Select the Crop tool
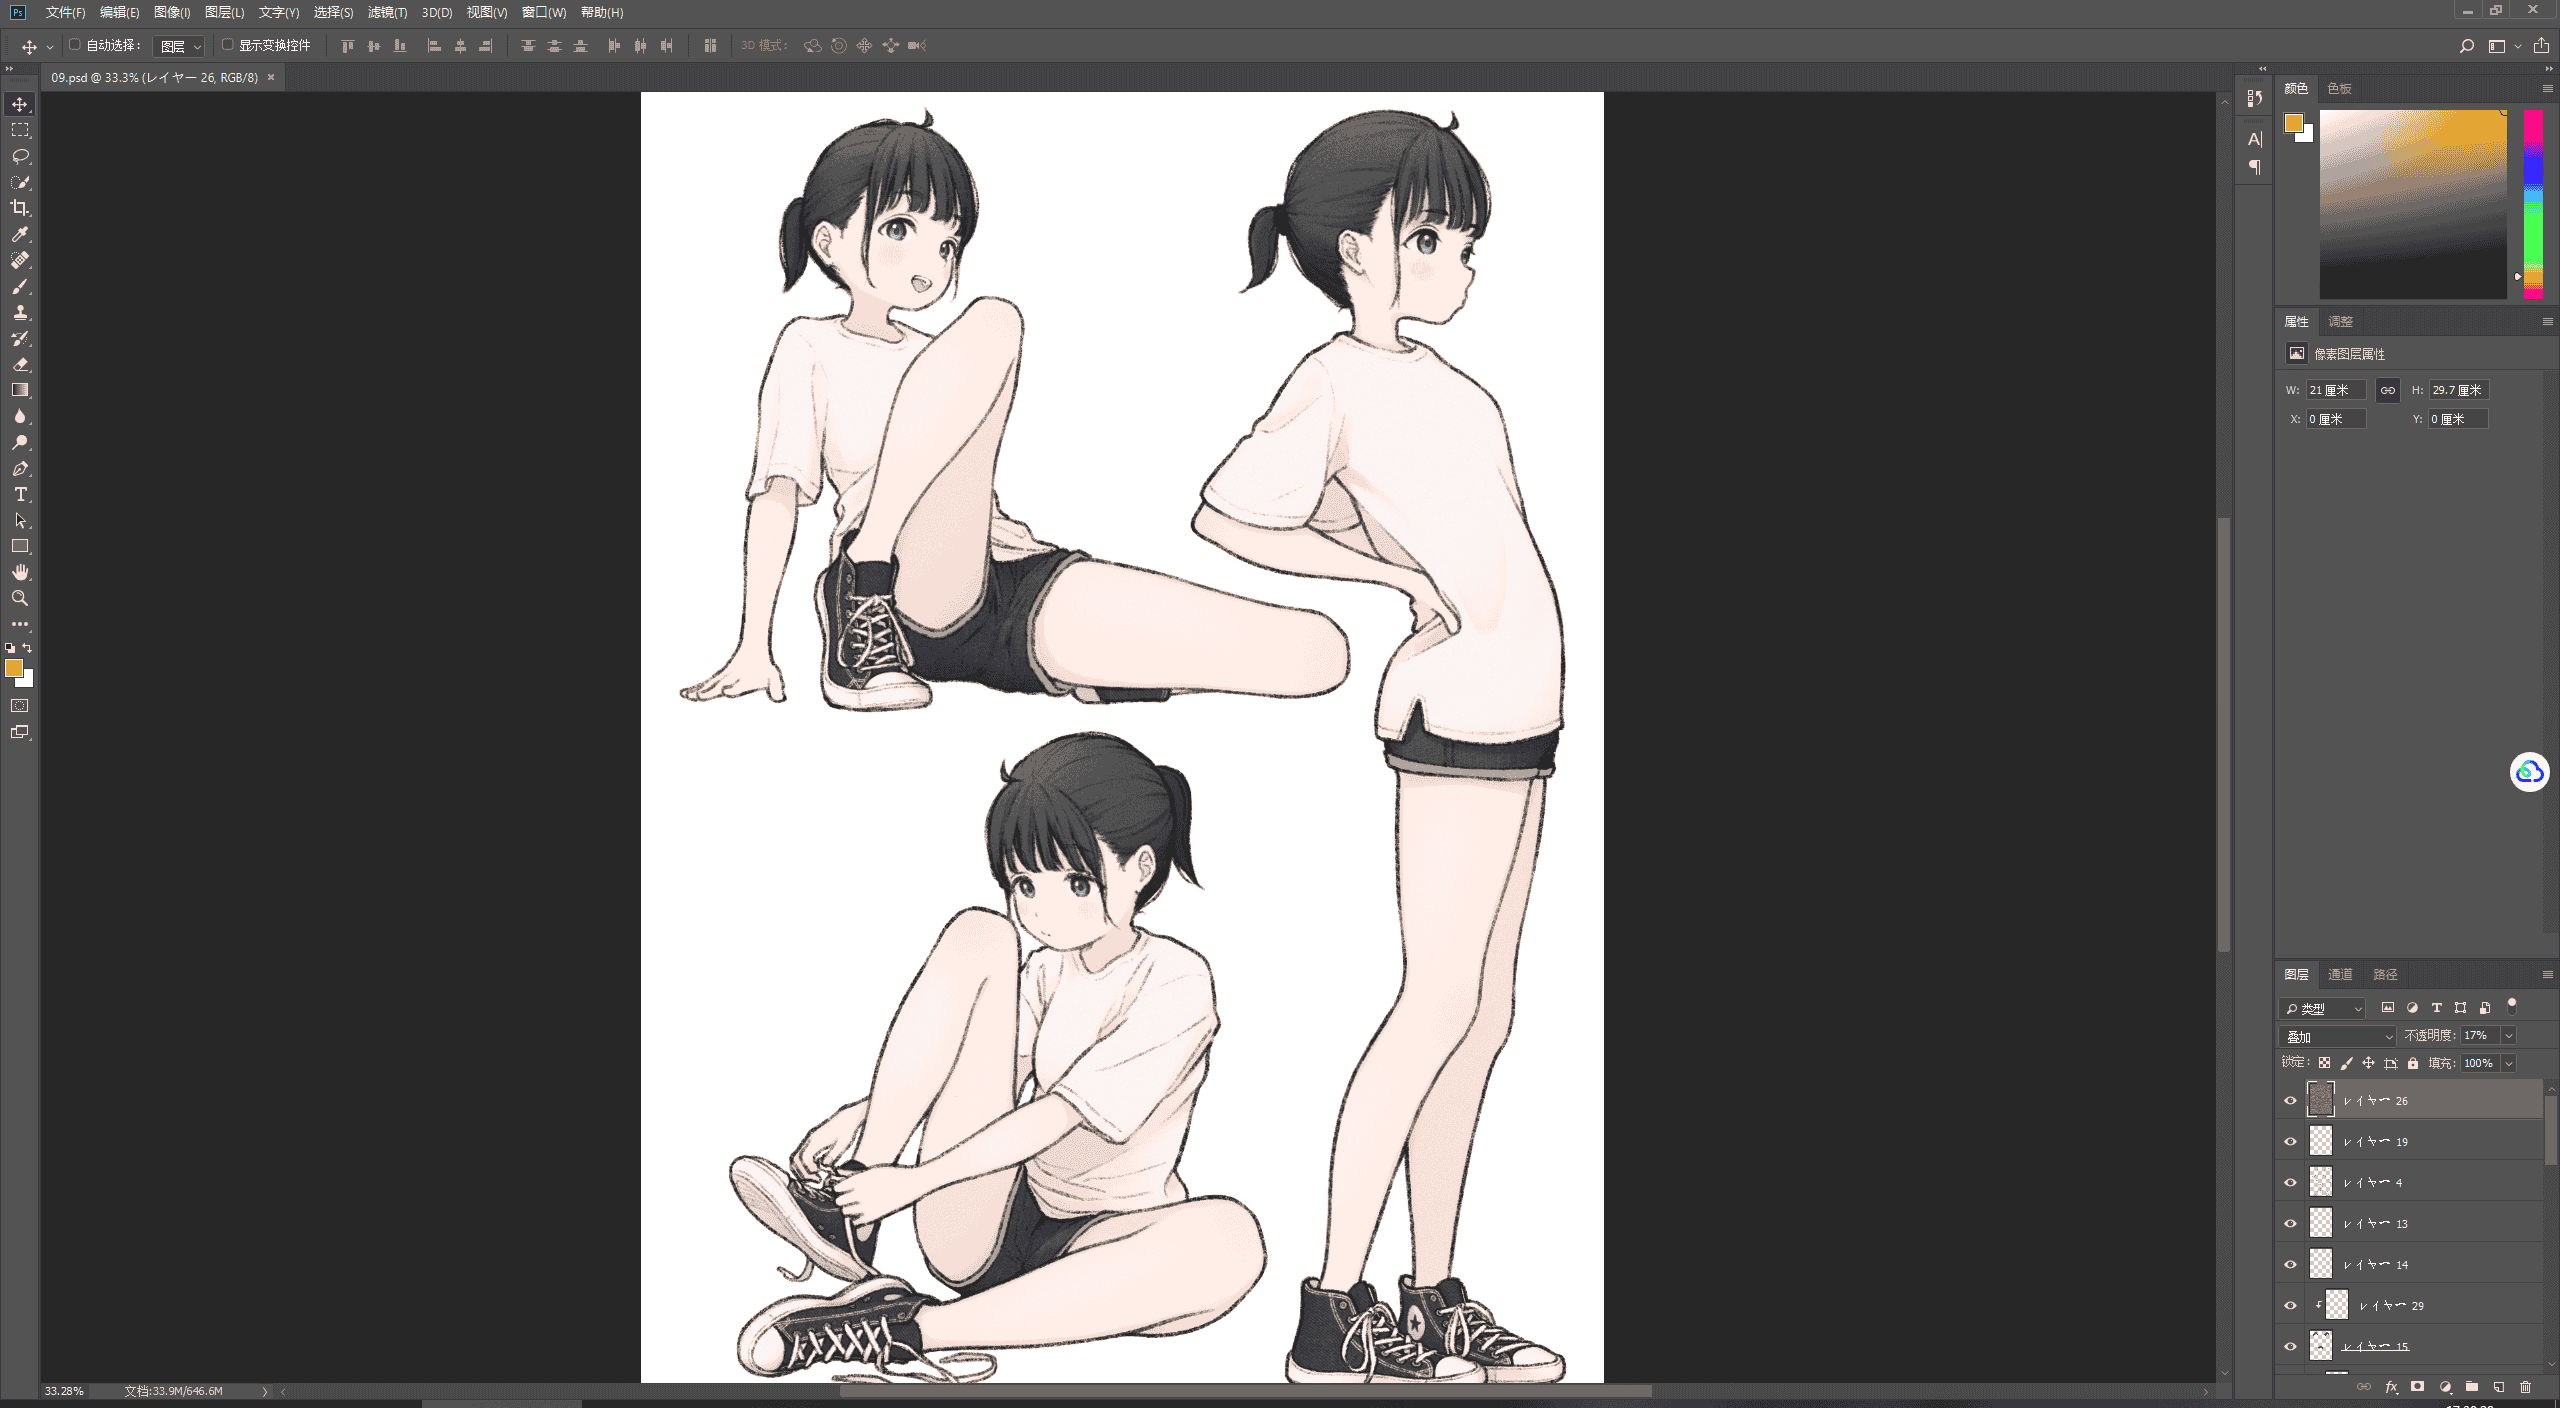Viewport: 2560px width, 1408px height. click(20, 208)
